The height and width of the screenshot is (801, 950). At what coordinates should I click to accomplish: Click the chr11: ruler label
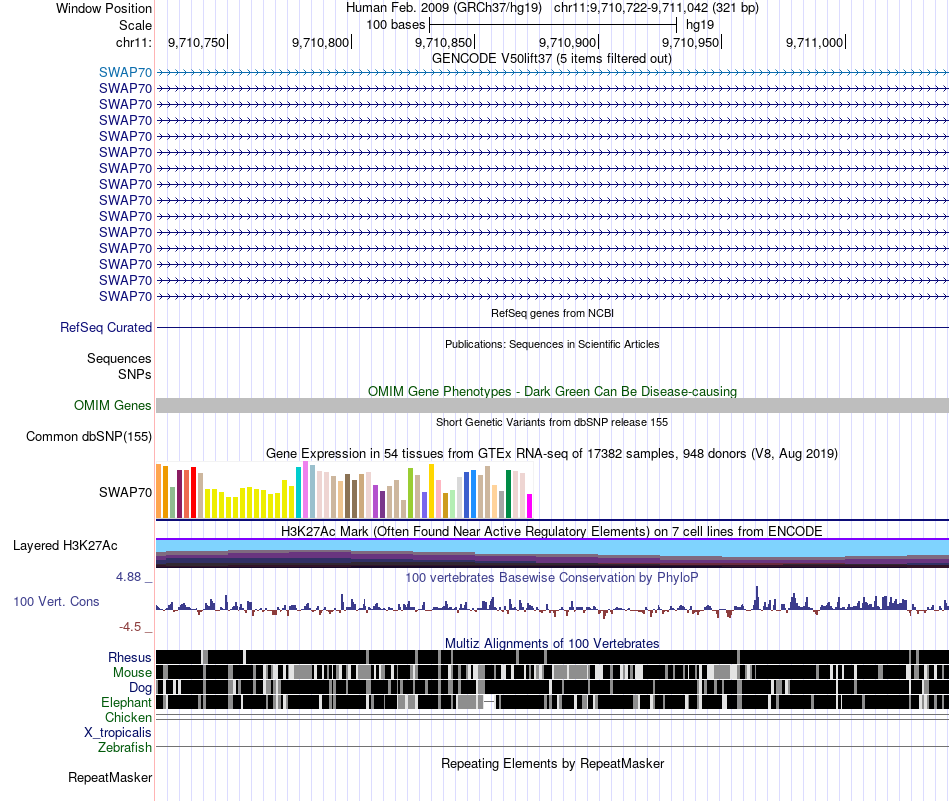pos(133,42)
